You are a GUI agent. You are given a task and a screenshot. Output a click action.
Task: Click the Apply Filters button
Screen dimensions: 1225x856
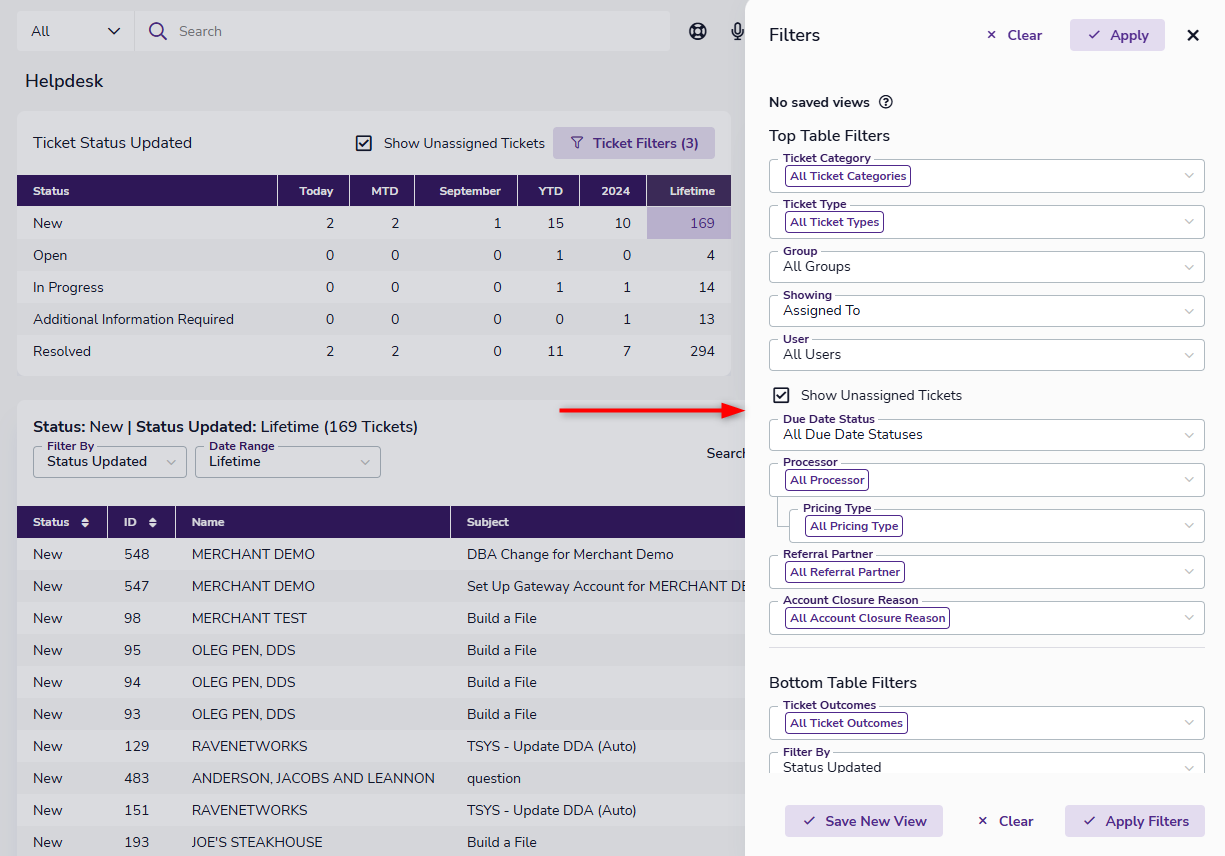point(1135,821)
